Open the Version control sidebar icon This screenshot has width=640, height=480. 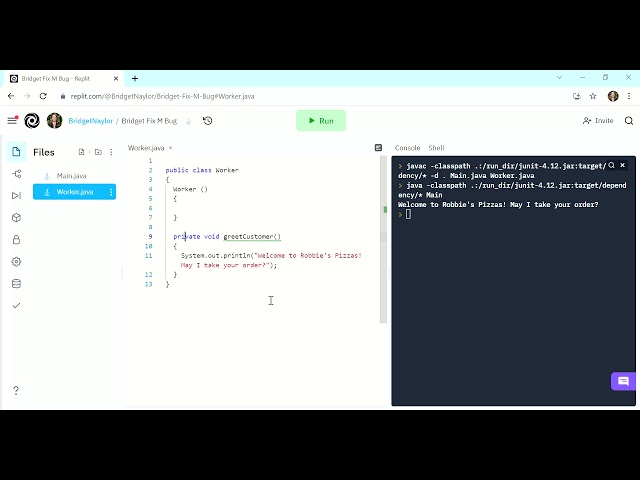(16, 174)
